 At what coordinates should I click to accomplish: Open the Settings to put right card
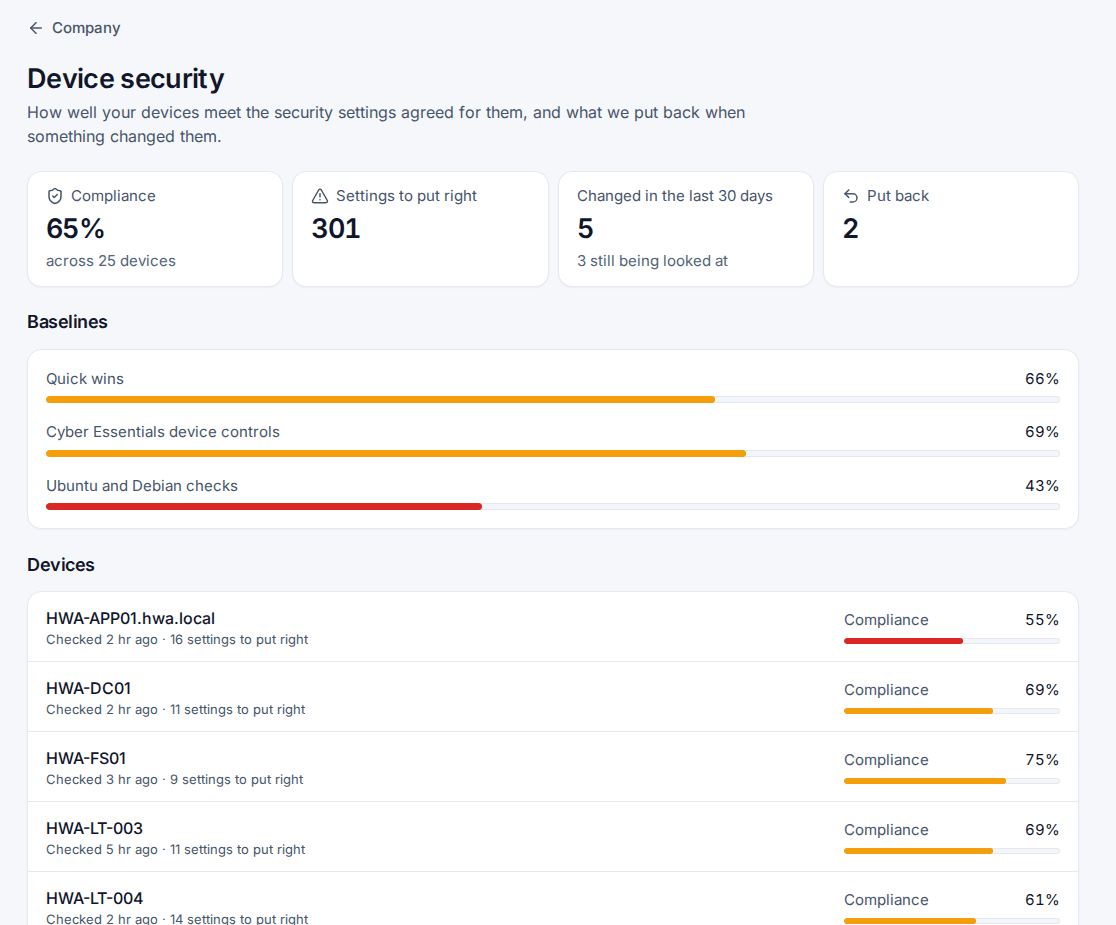pyautogui.click(x=421, y=229)
